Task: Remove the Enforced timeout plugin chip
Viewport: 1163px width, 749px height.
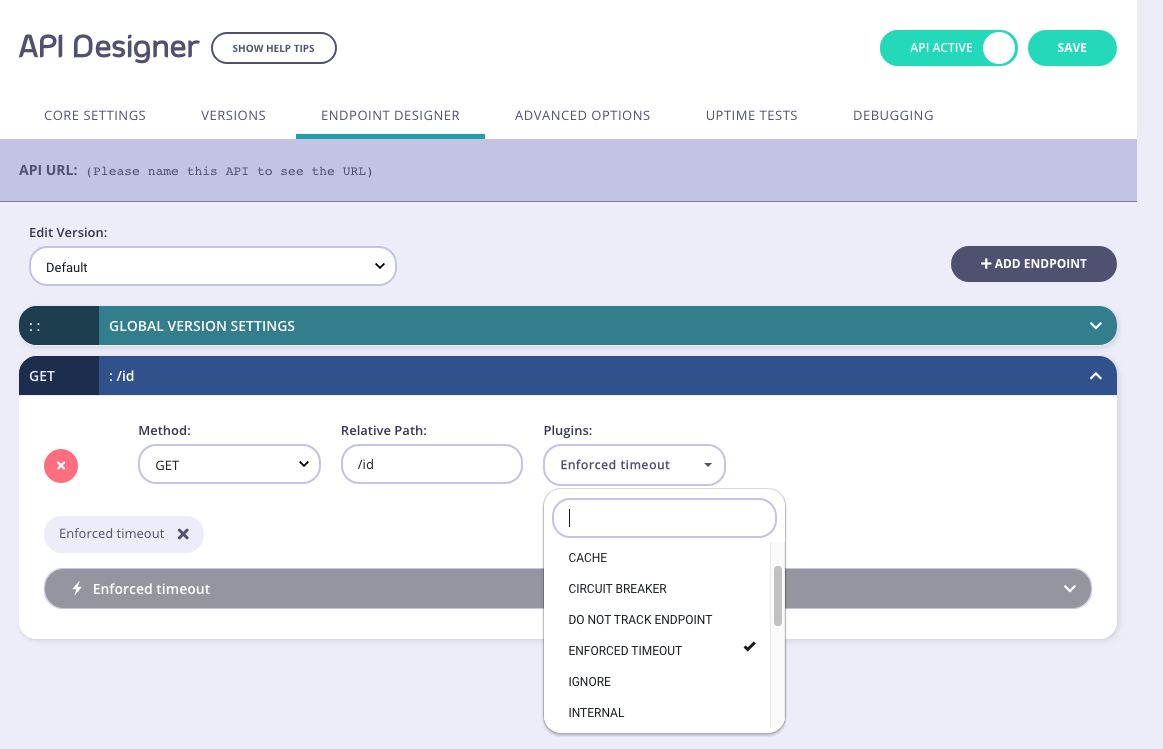Action: tap(184, 534)
